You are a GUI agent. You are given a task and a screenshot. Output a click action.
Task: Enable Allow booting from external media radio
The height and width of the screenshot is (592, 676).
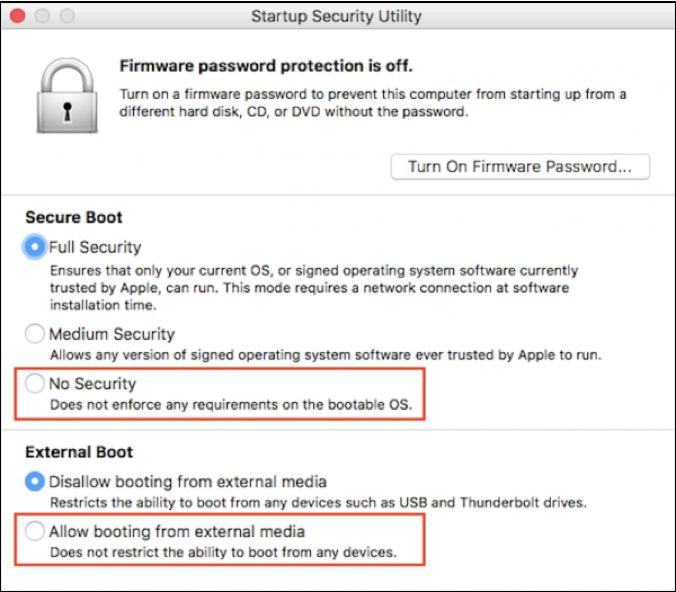(x=34, y=531)
